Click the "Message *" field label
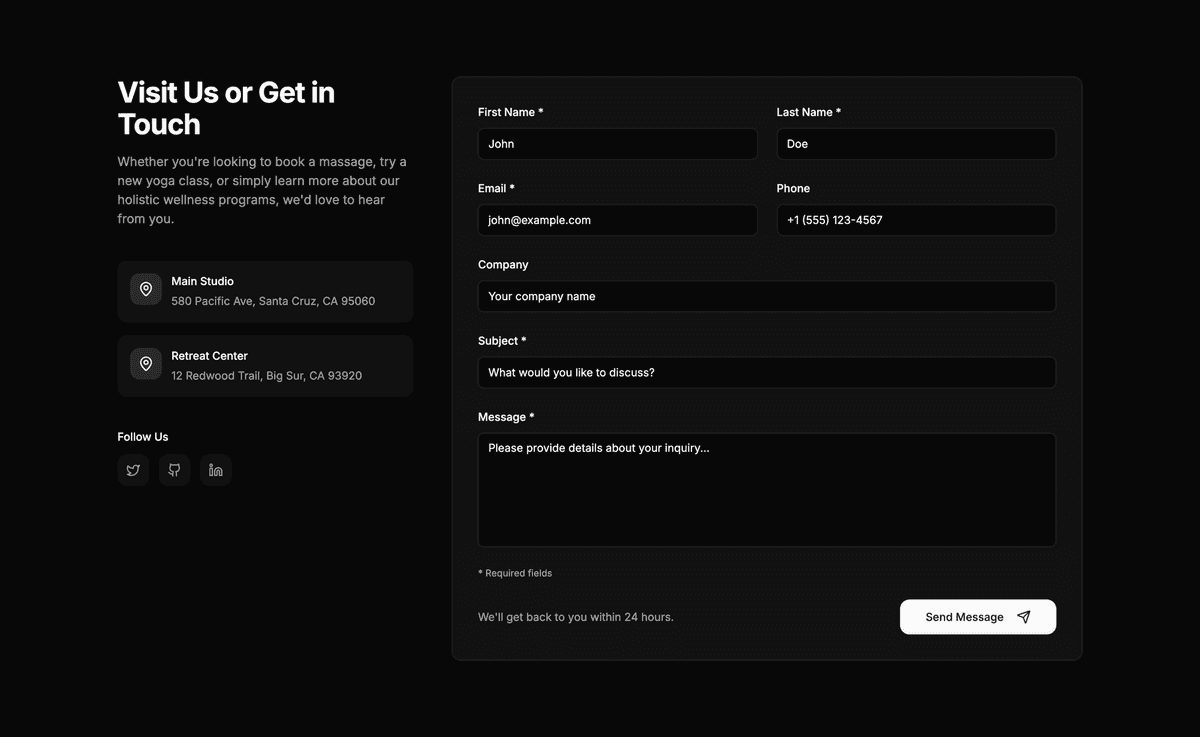This screenshot has width=1200, height=737. click(506, 417)
